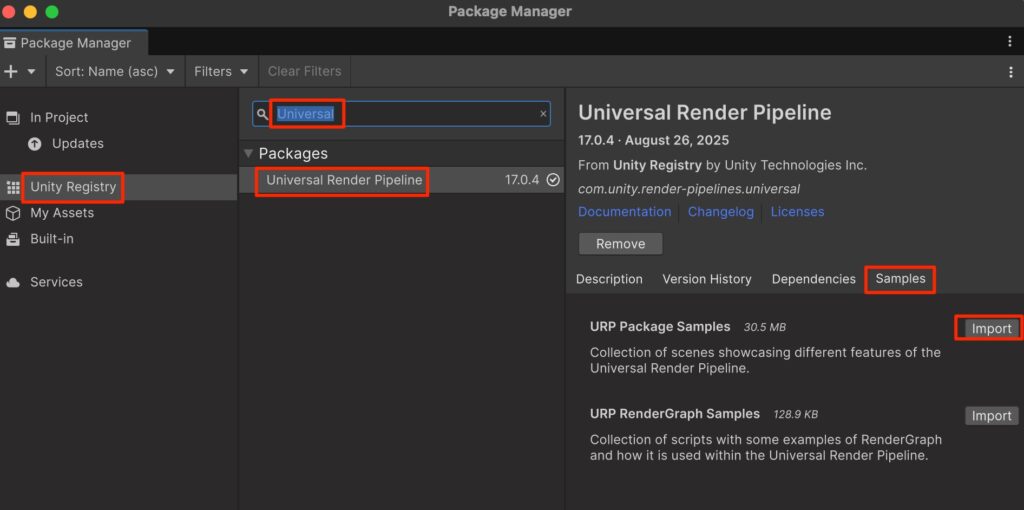Click the 17.0.4 · August 26, 2025 text
Viewport: 1024px width, 510px height.
pos(653,140)
